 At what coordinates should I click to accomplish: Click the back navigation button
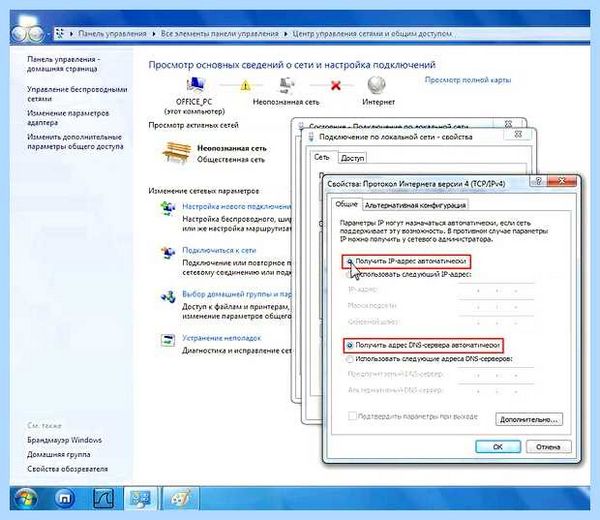(x=20, y=34)
